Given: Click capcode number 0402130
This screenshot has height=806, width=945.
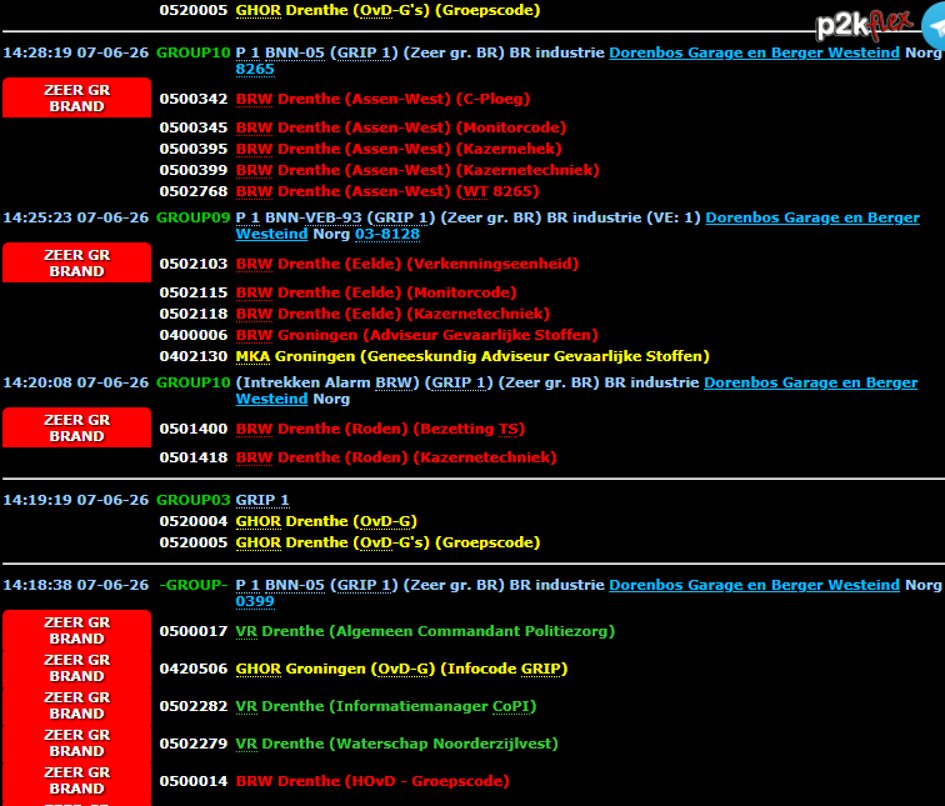Looking at the screenshot, I should tap(193, 356).
